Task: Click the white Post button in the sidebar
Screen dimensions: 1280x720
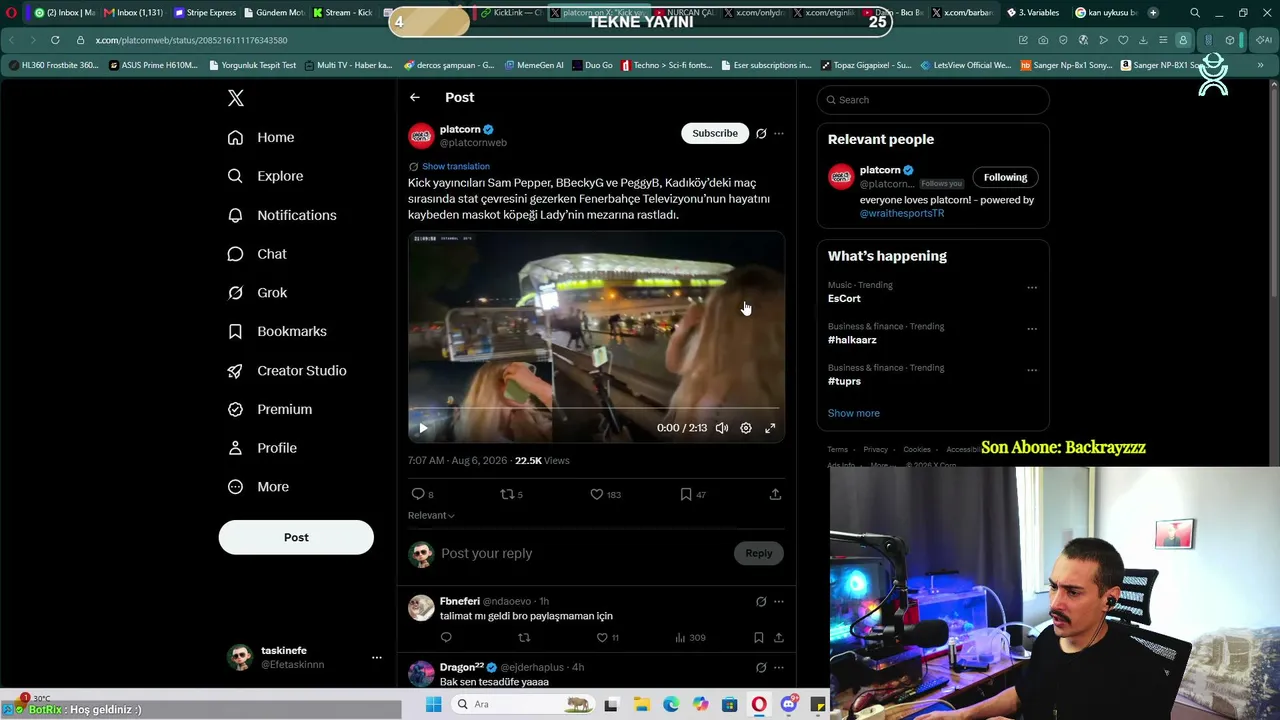Action: (296, 537)
